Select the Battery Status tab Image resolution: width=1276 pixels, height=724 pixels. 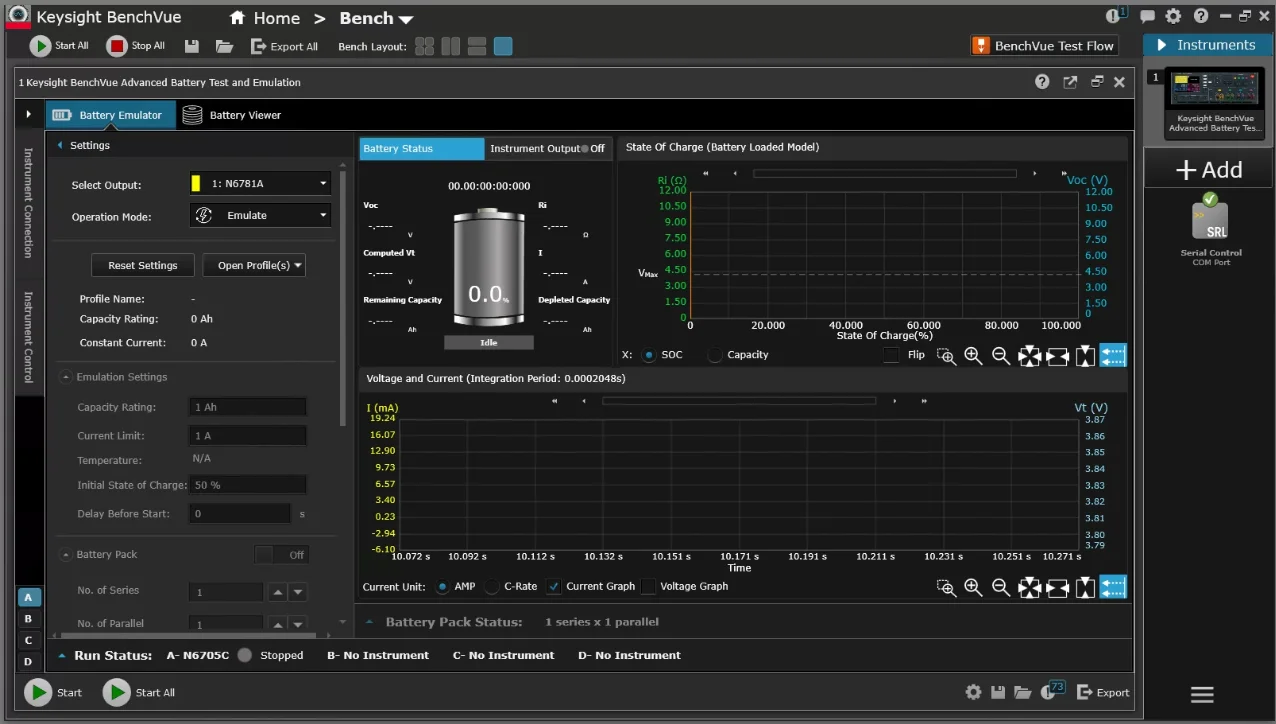[x=422, y=149]
